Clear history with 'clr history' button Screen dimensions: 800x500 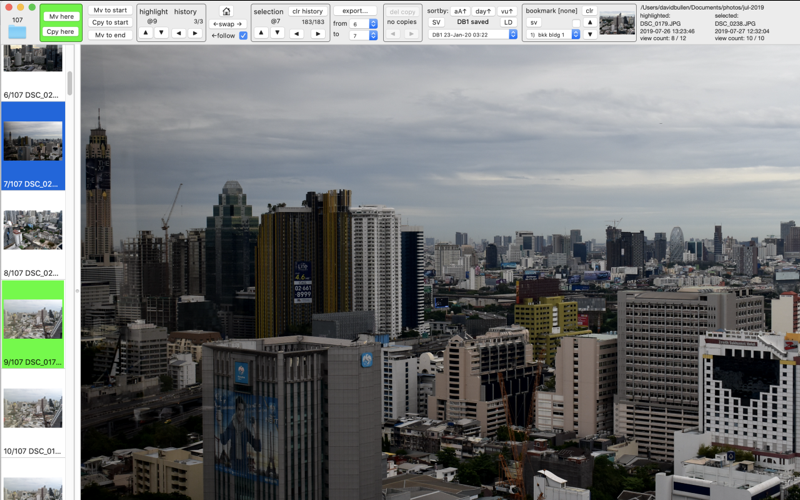click(x=308, y=11)
